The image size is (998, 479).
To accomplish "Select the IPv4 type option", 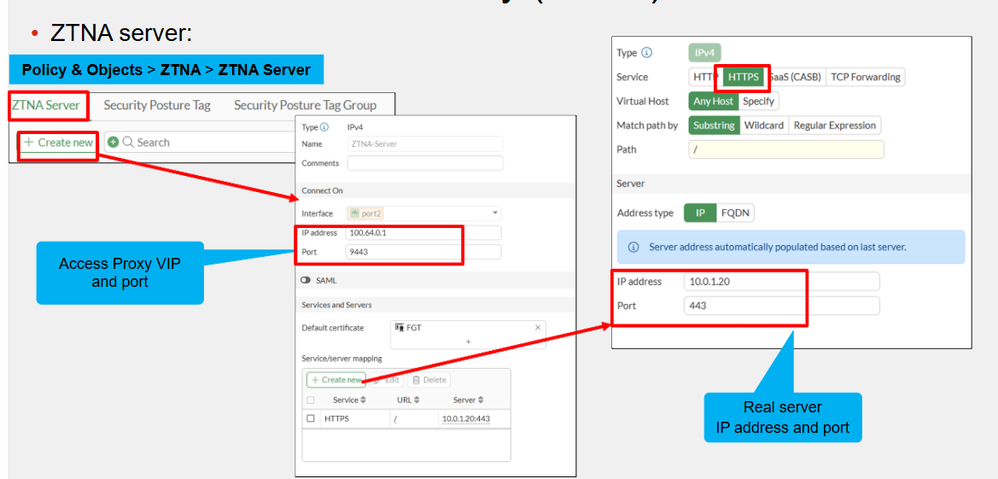I will [x=705, y=53].
